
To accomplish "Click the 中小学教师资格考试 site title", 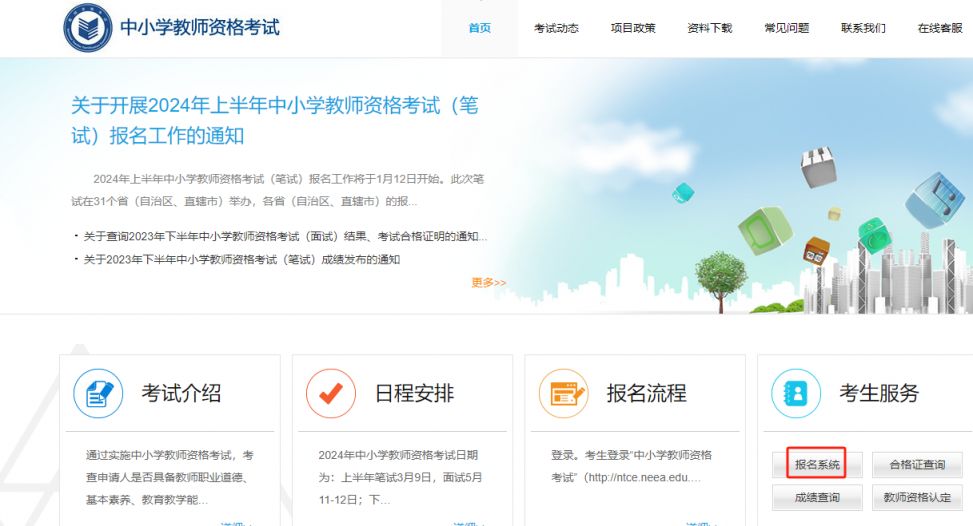I will (x=200, y=27).
